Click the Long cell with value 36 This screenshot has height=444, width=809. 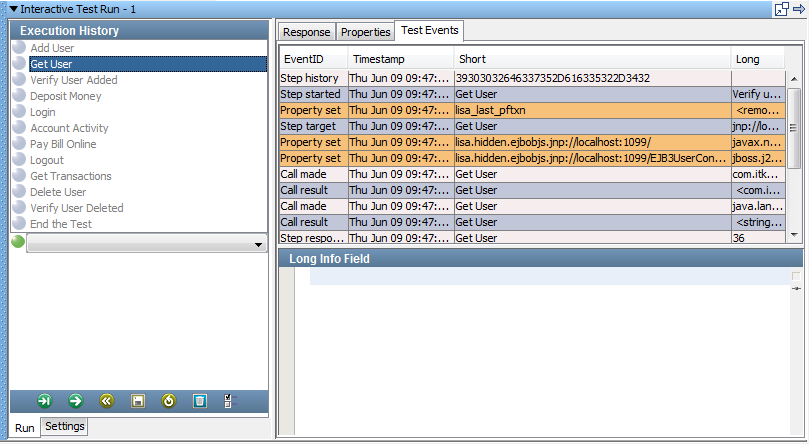point(758,237)
